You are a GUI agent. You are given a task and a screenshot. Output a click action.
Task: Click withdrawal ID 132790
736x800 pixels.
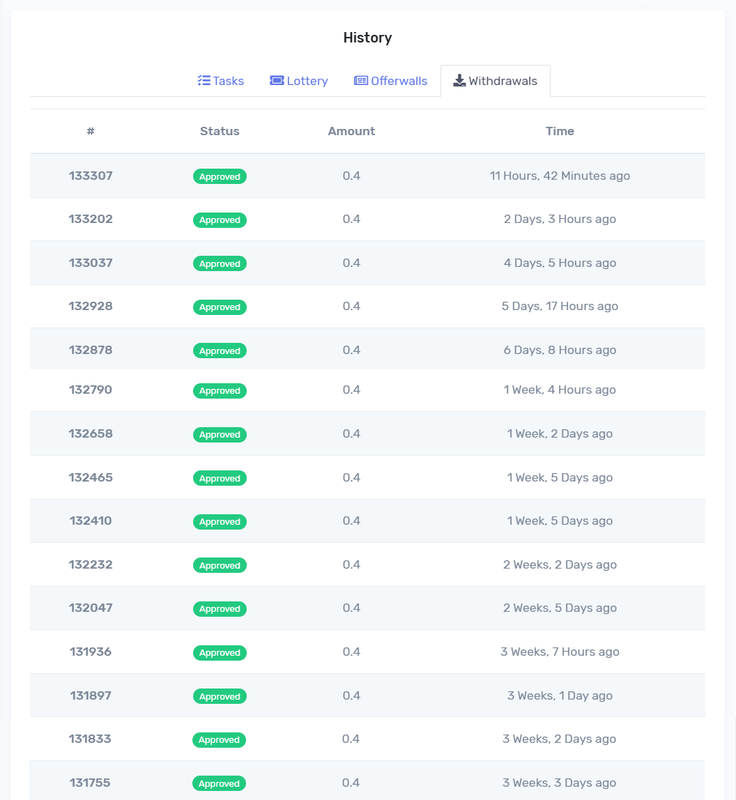click(x=90, y=390)
